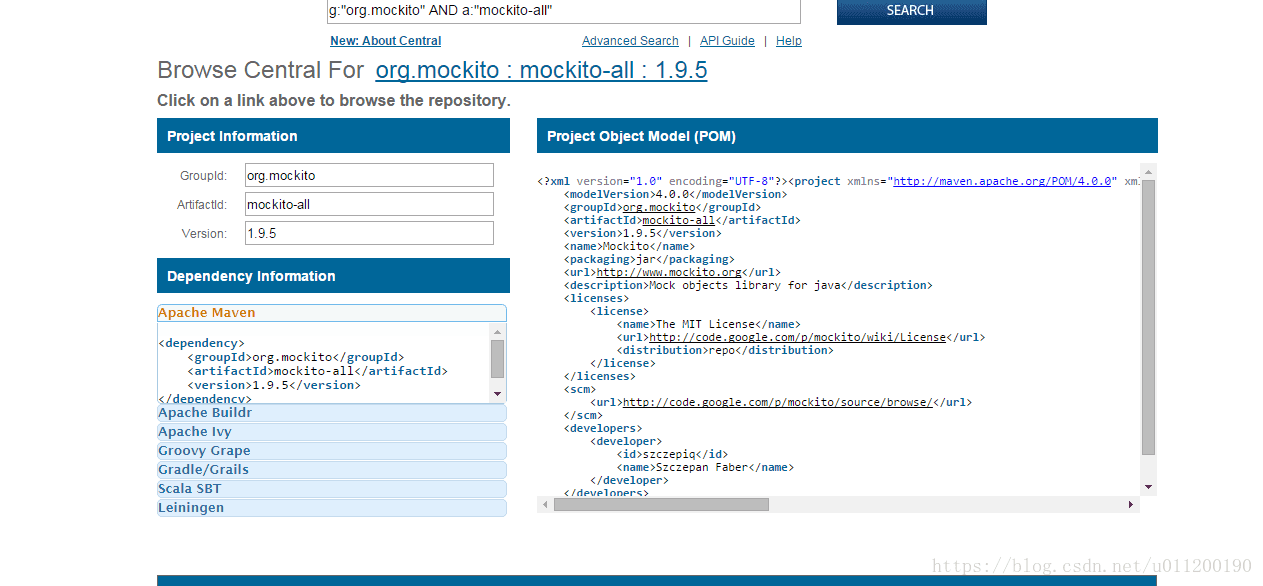Select the Apache Maven accordion header

coord(332,313)
